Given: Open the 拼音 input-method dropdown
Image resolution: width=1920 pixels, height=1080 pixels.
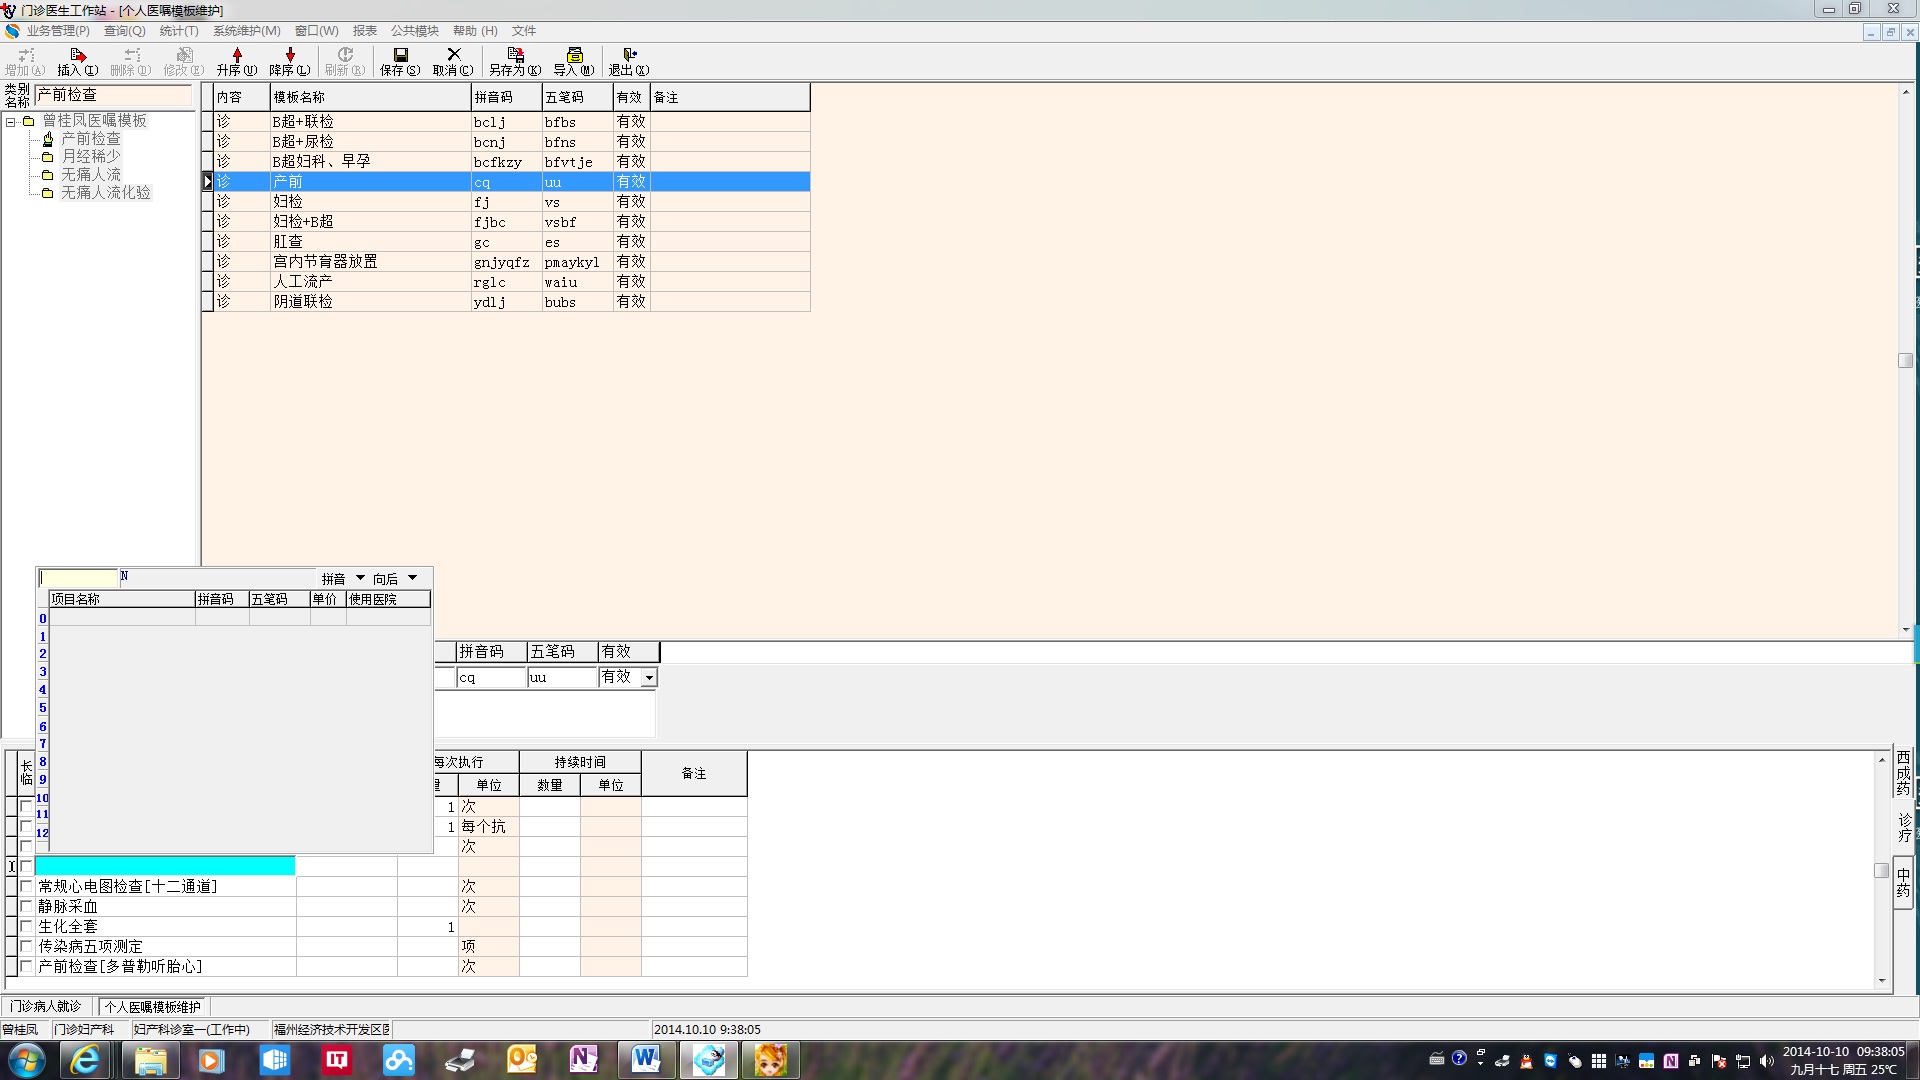Looking at the screenshot, I should tap(360, 578).
